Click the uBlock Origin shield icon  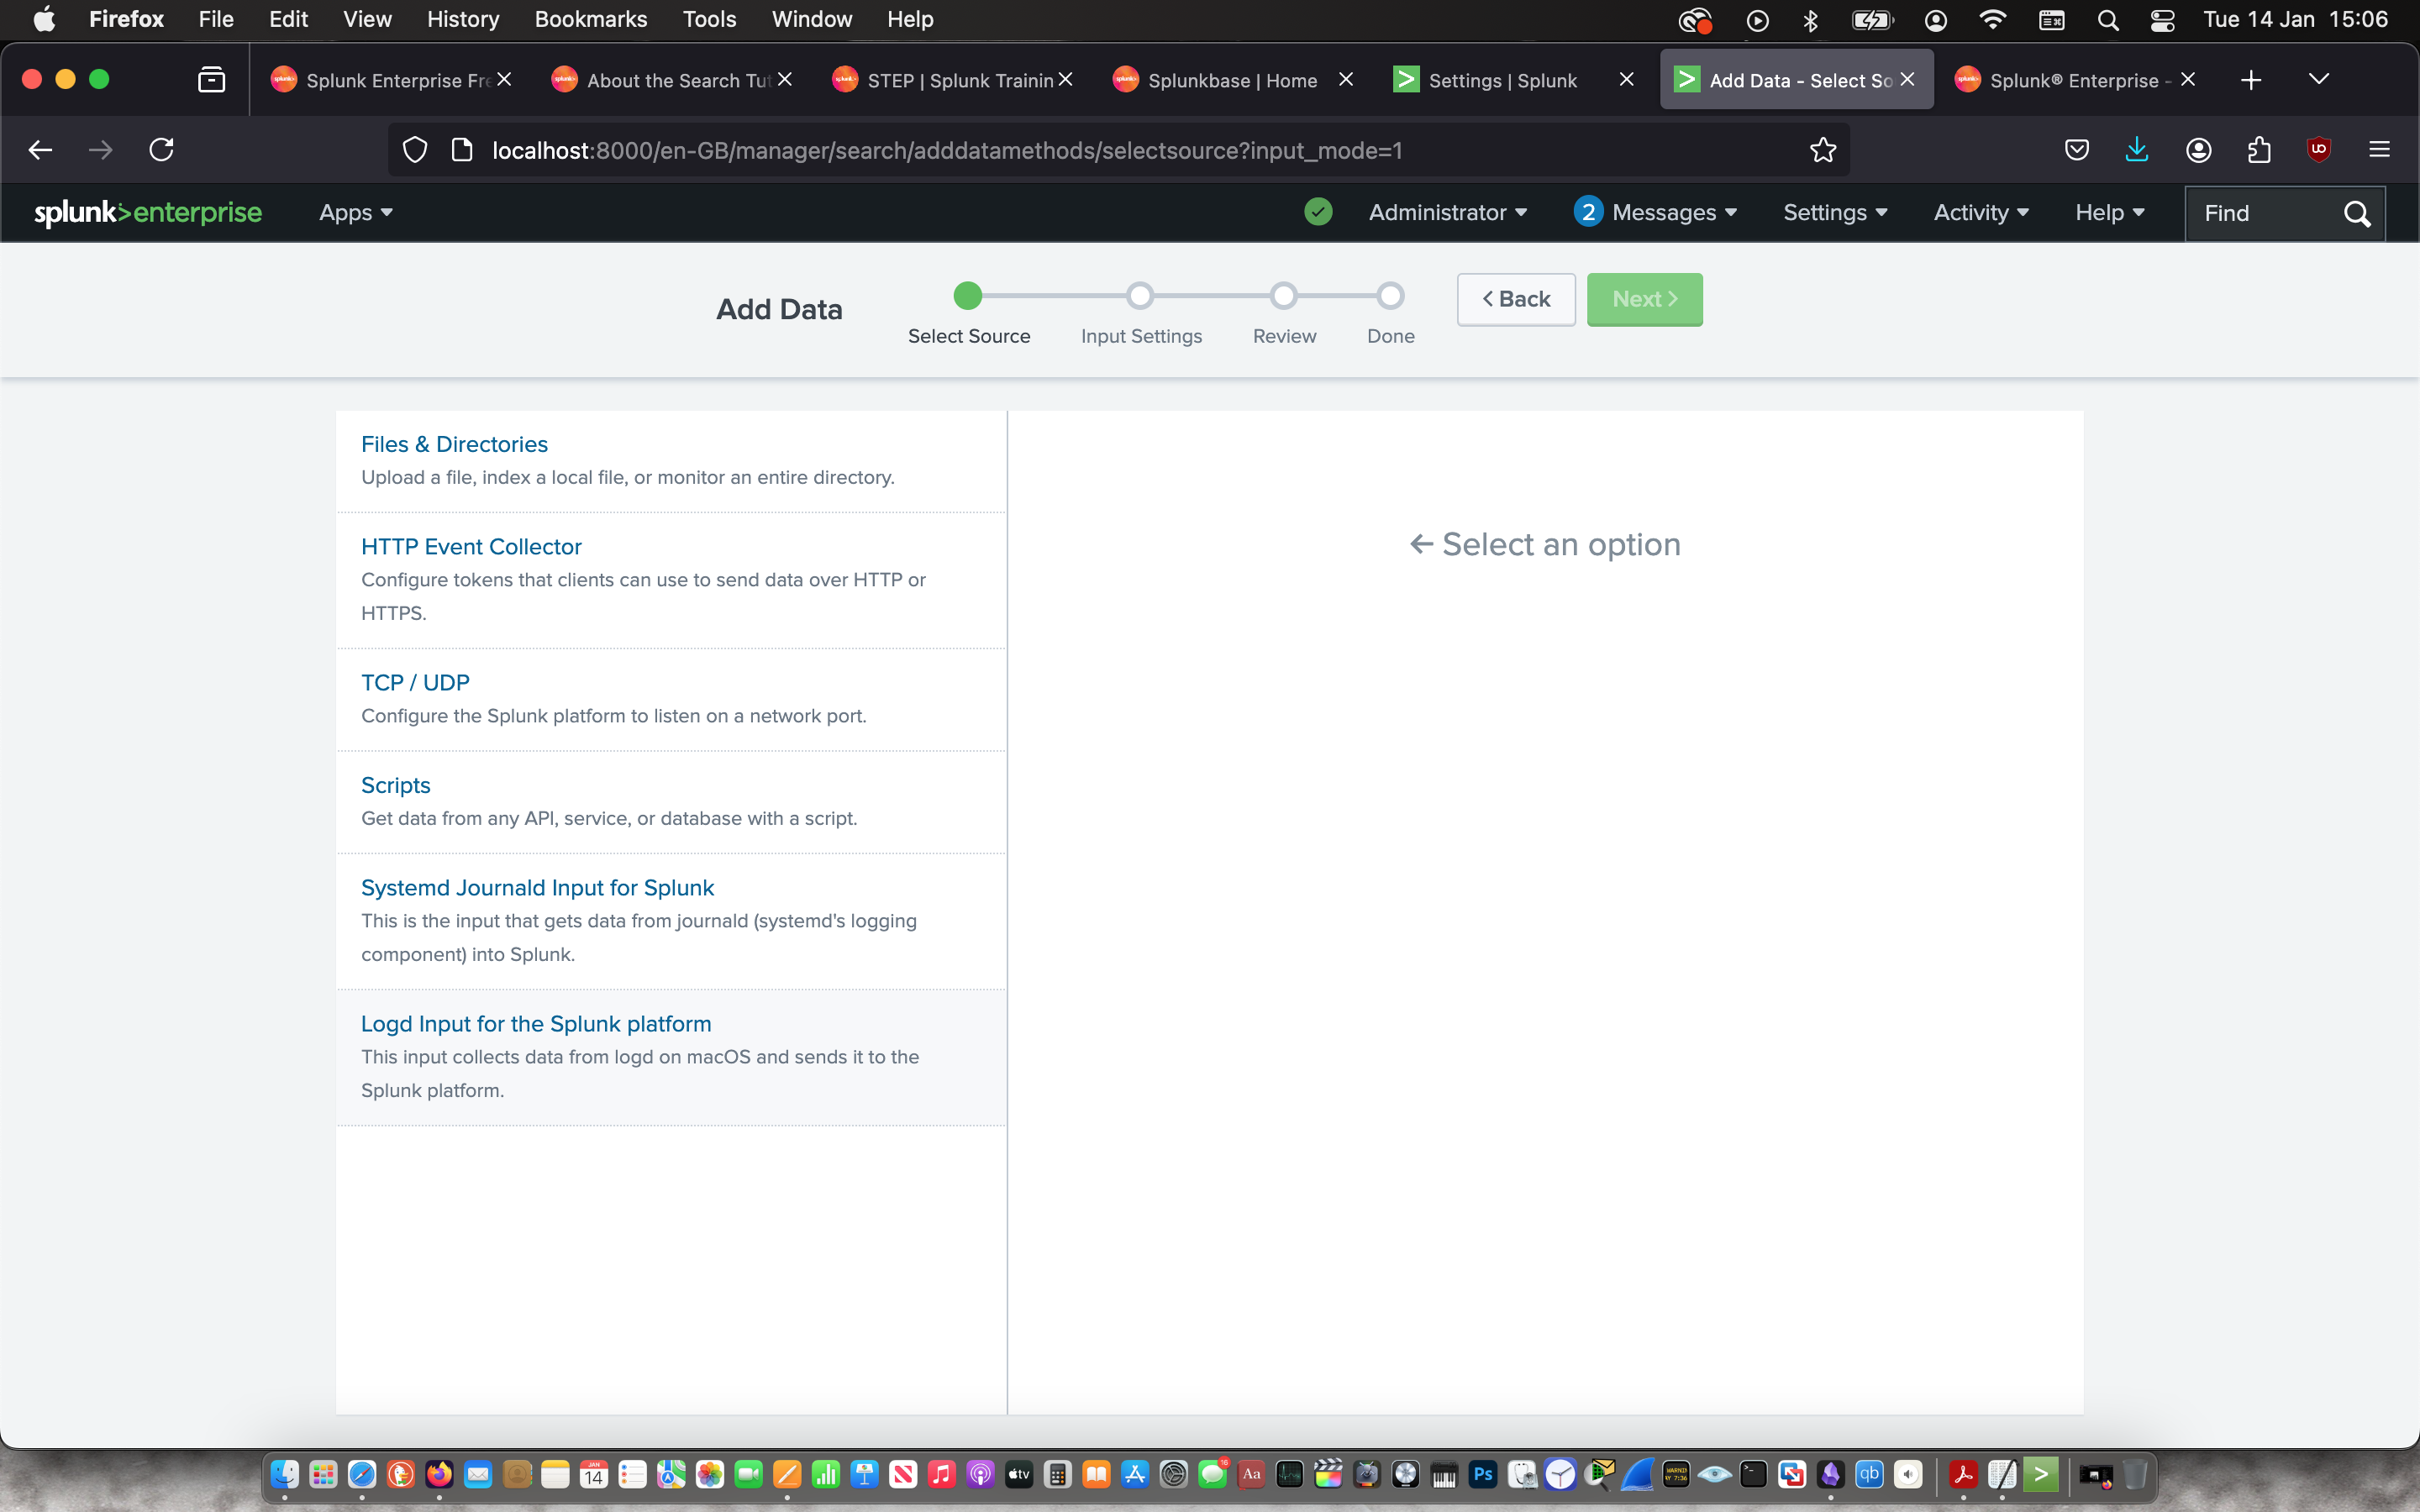2318,150
